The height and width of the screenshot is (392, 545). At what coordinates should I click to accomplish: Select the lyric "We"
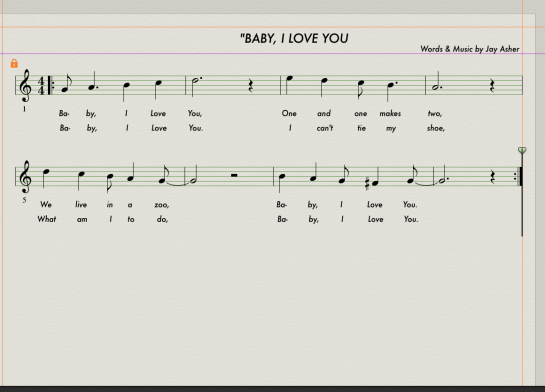tap(46, 204)
